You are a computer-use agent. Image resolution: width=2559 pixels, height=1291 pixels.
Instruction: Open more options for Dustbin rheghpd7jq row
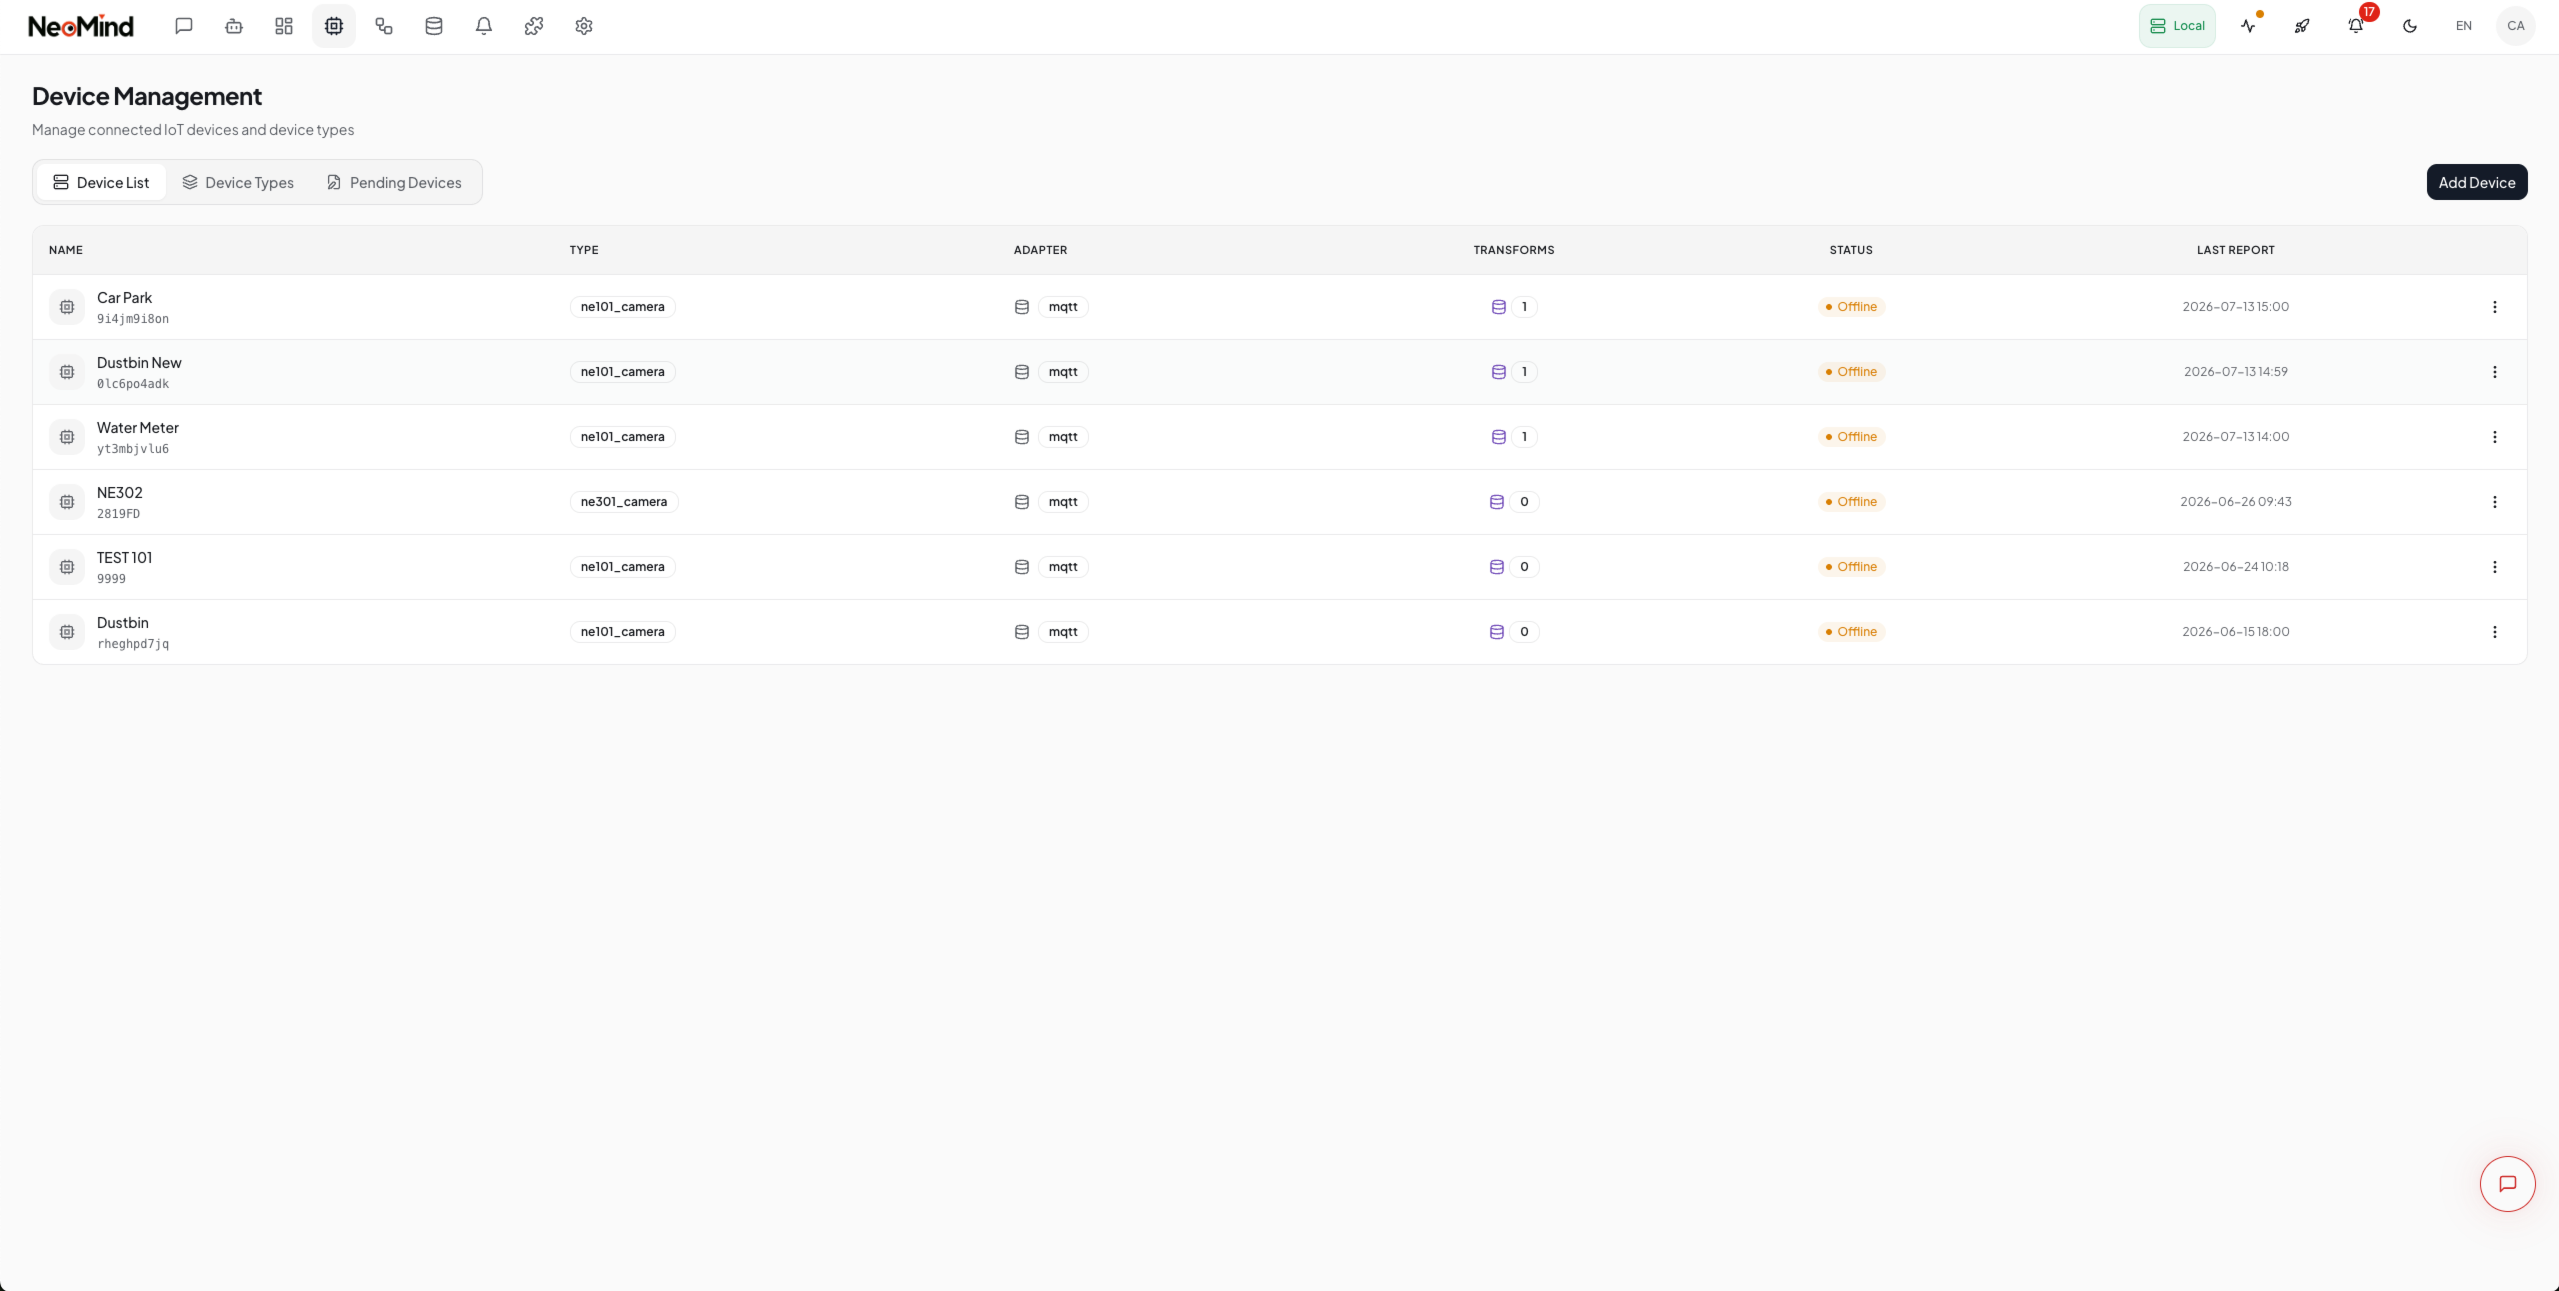tap(2495, 632)
